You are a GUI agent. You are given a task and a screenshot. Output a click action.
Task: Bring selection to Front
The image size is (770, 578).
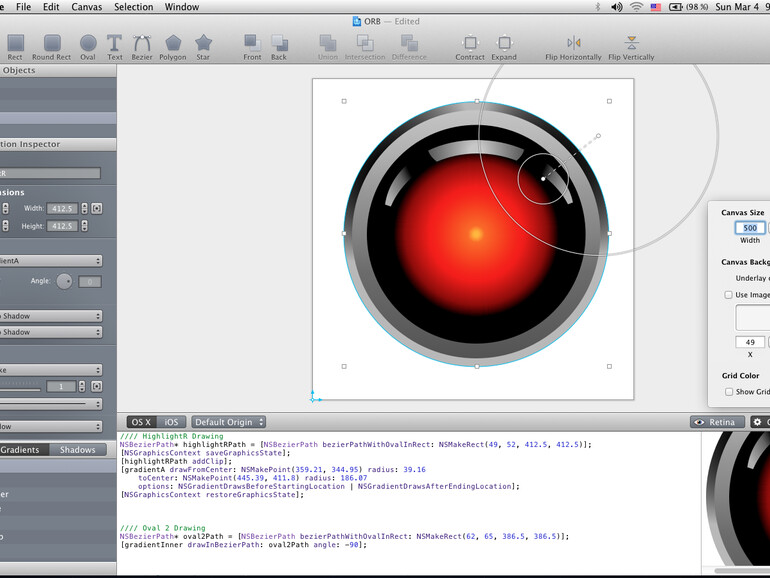coord(252,47)
